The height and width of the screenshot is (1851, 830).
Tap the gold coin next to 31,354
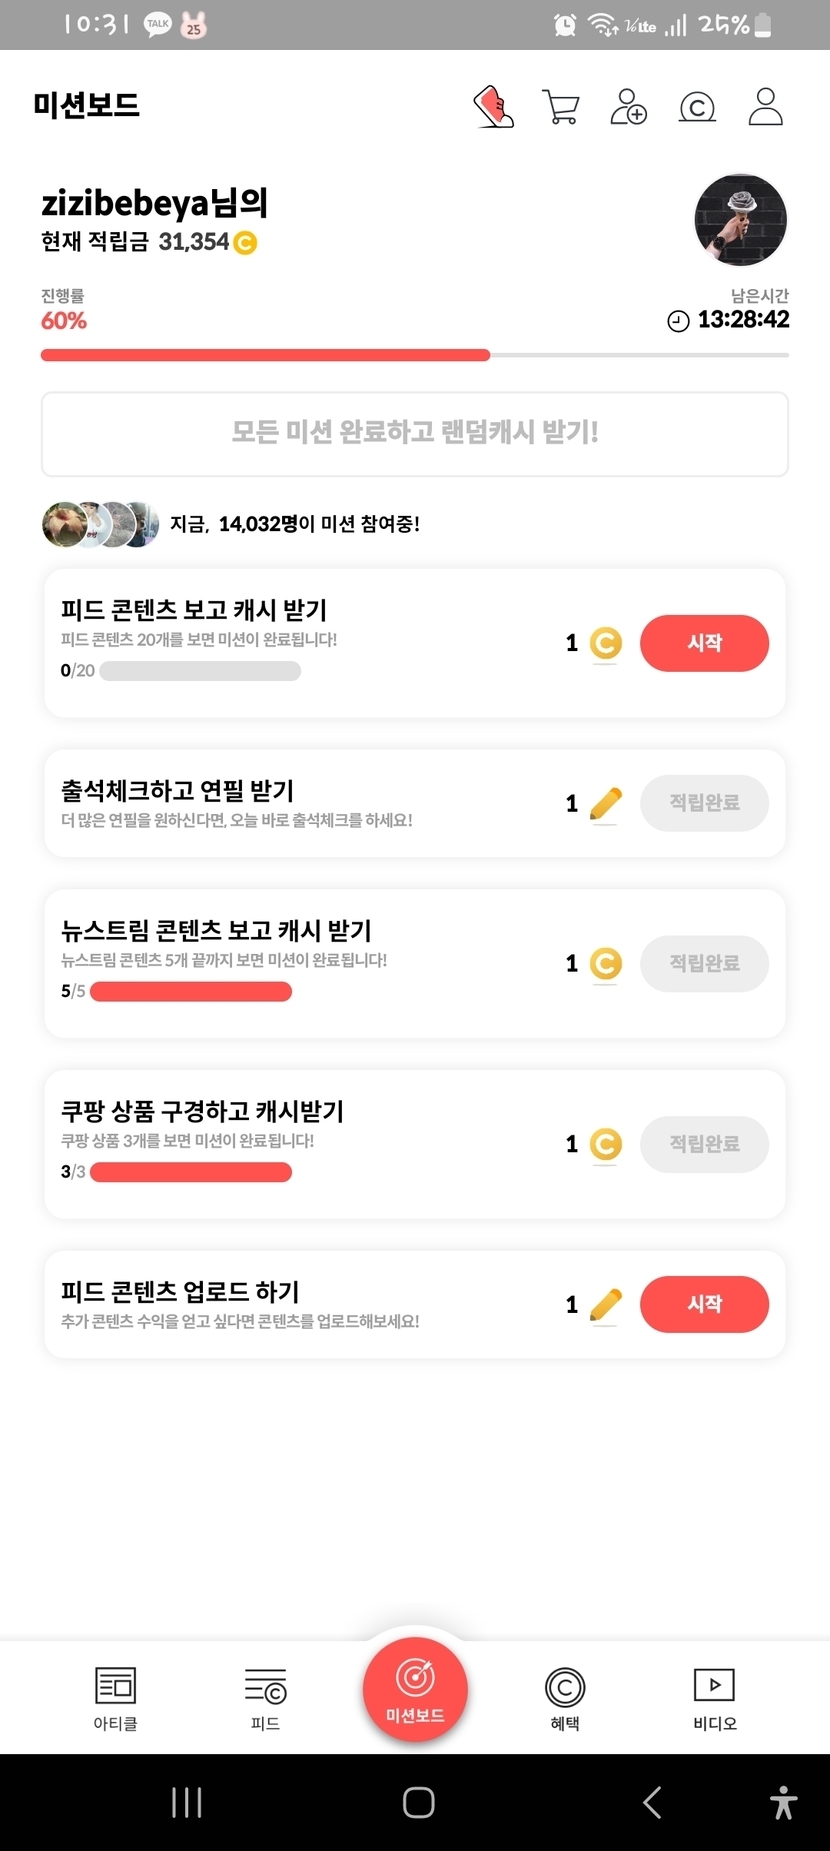[x=245, y=242]
